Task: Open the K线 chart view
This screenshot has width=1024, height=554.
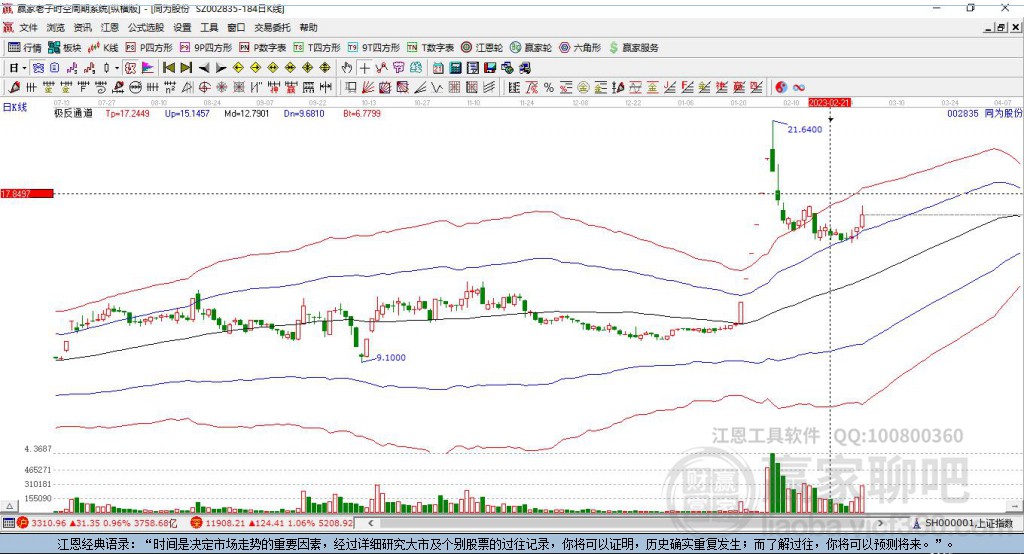Action: tap(105, 47)
